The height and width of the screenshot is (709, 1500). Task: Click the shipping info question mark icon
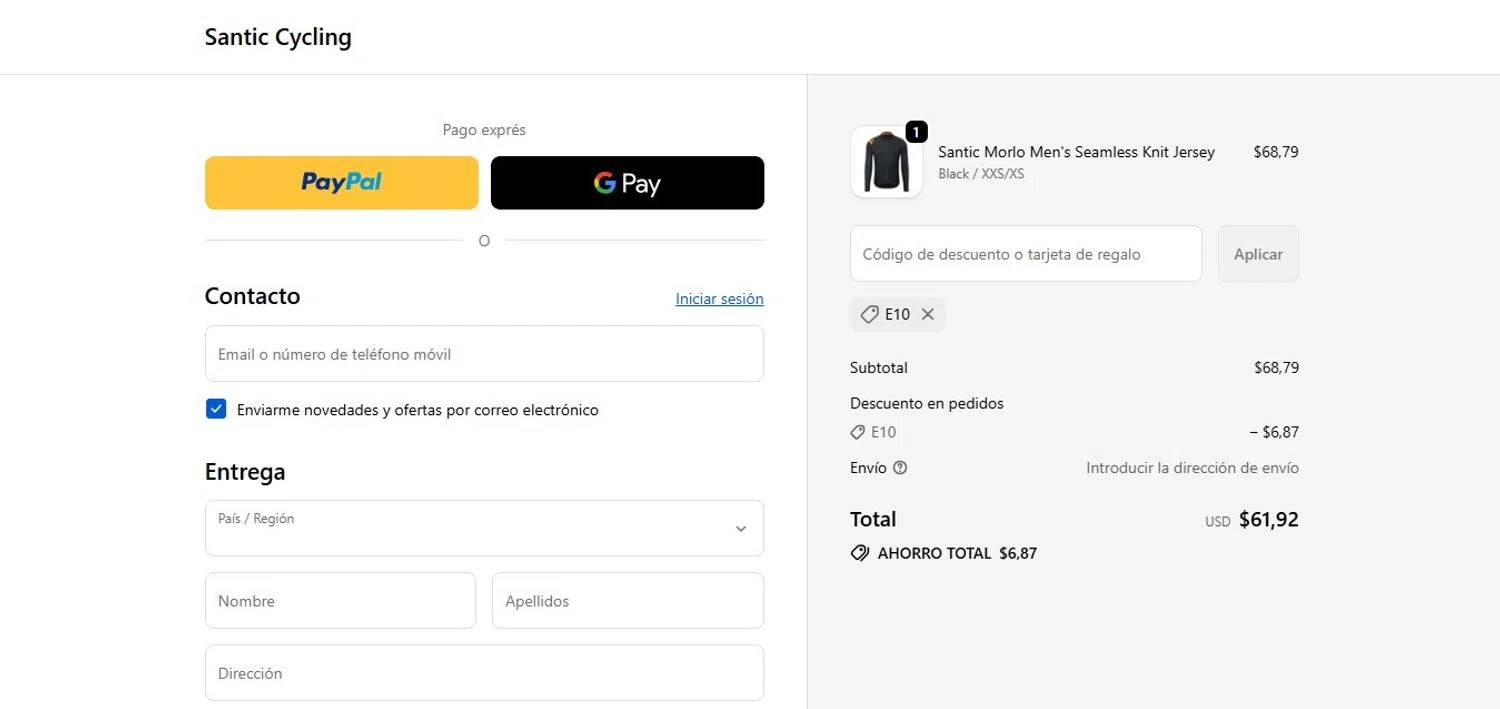tap(900, 468)
